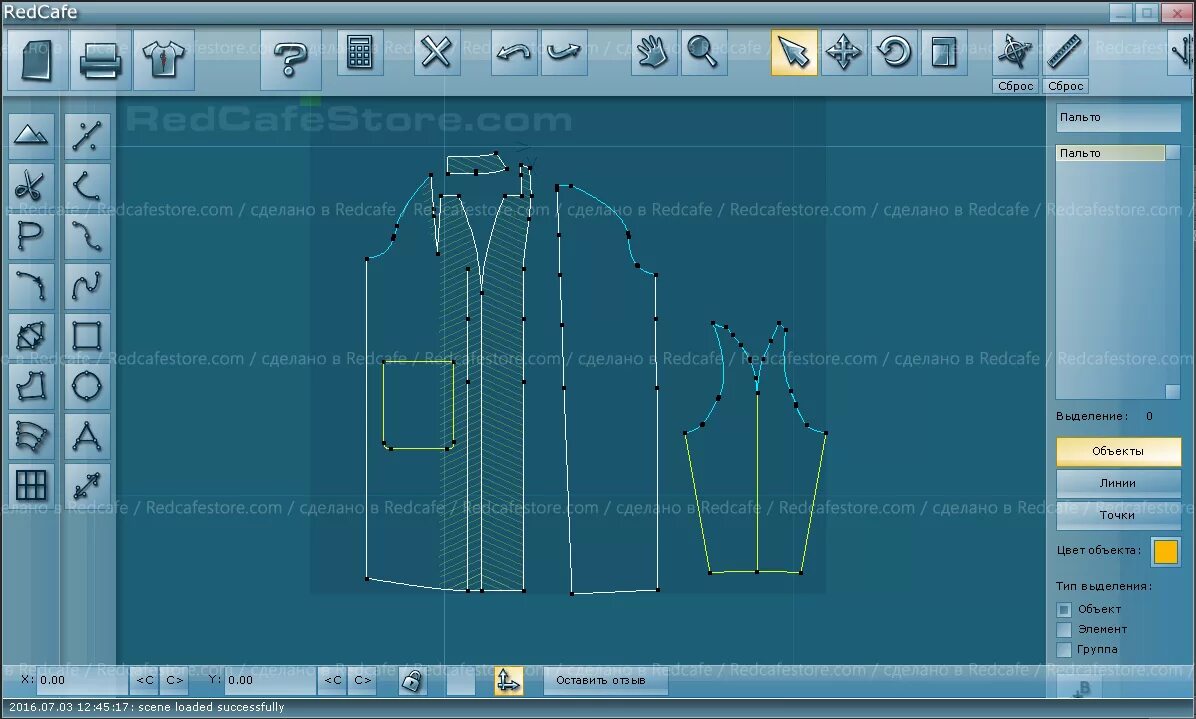
Task: Check the Элемент selection type
Action: (x=1064, y=630)
